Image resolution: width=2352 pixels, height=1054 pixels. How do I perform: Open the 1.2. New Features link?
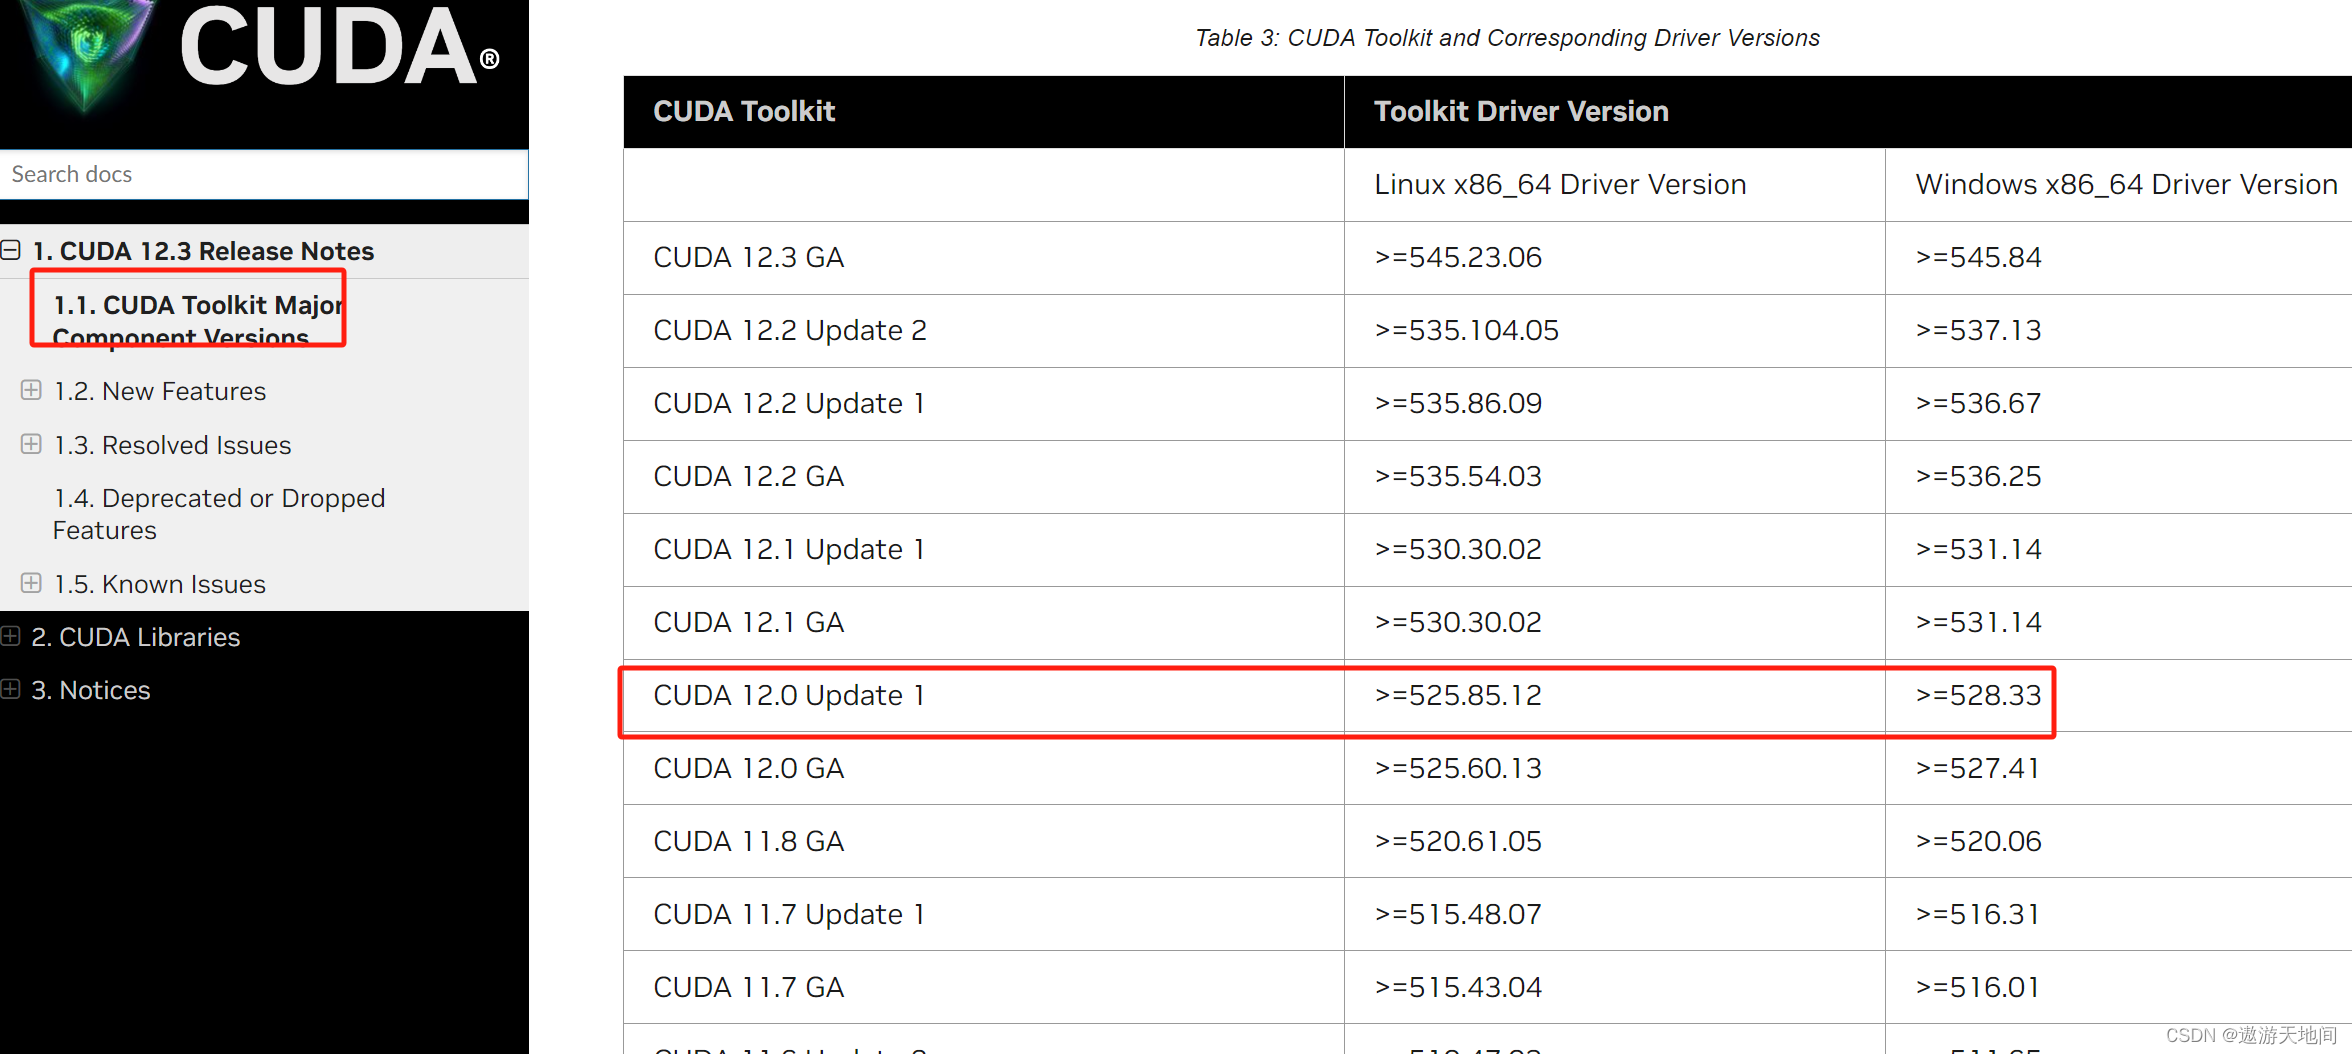point(160,391)
